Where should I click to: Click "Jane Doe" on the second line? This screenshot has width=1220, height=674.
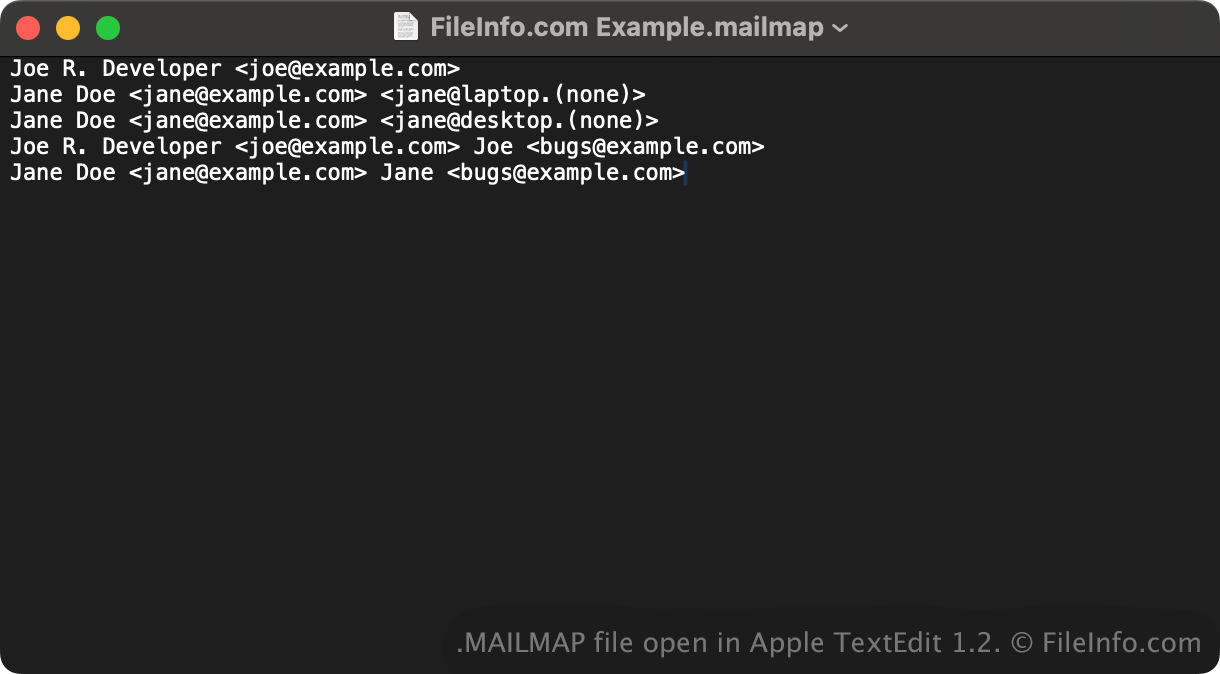62,95
